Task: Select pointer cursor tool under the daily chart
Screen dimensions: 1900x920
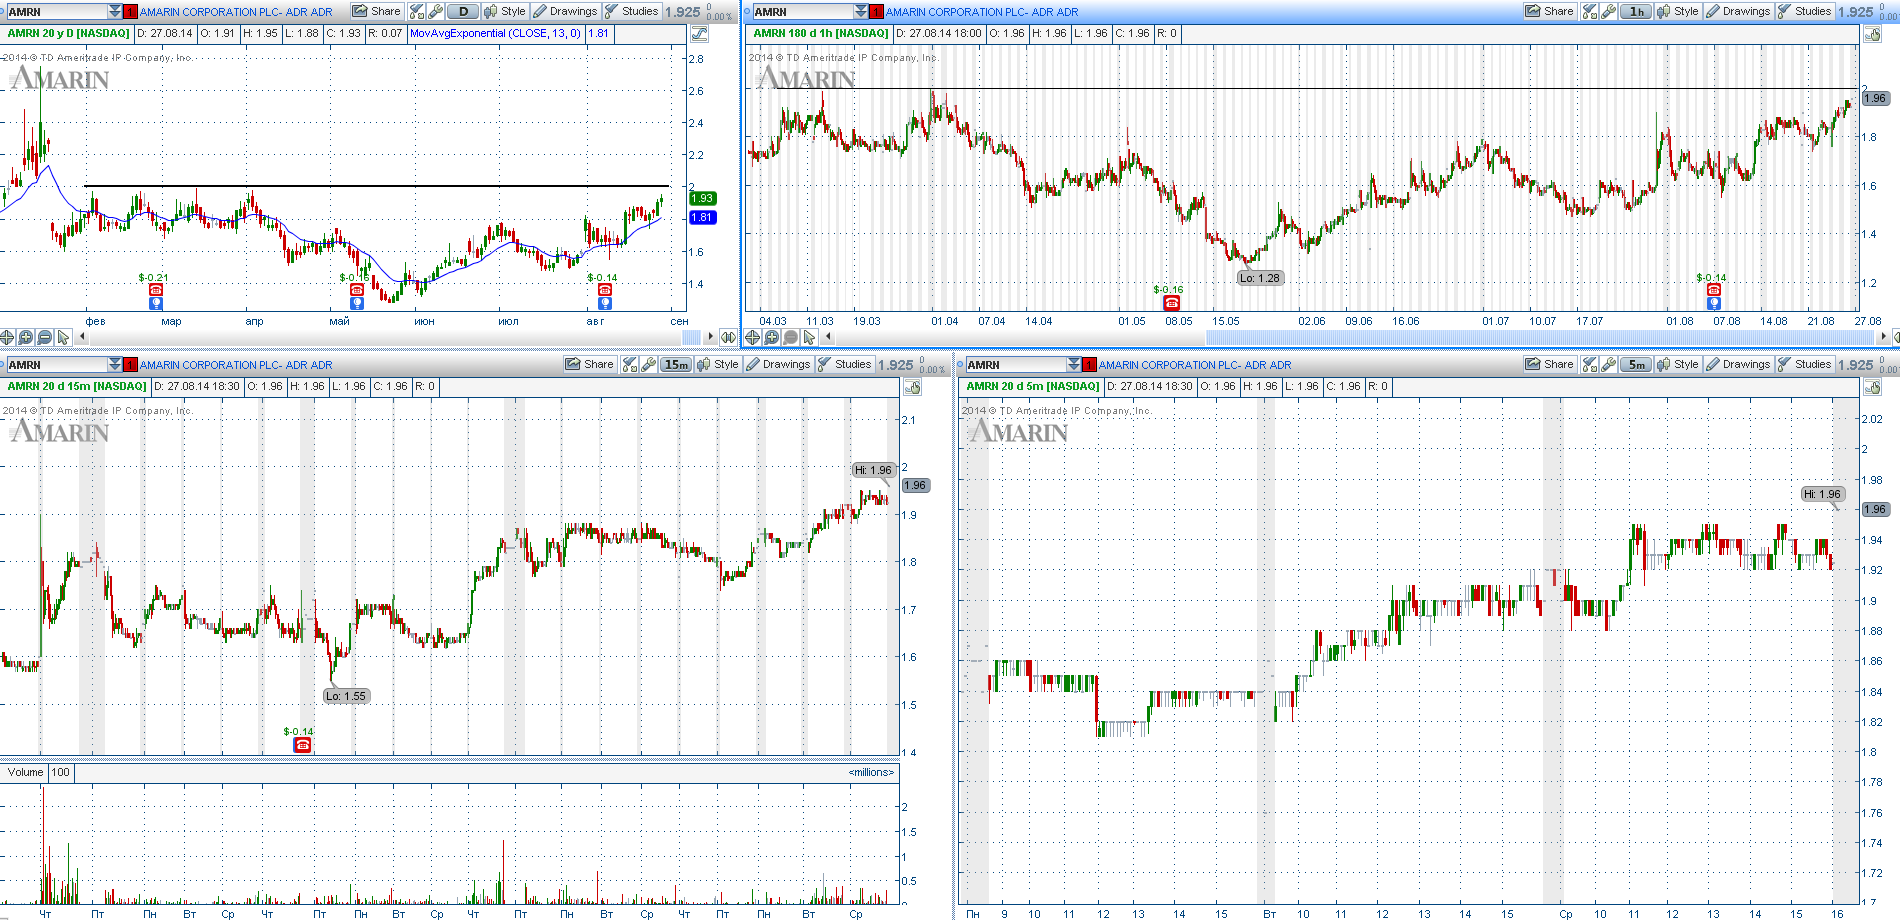Action: point(64,337)
